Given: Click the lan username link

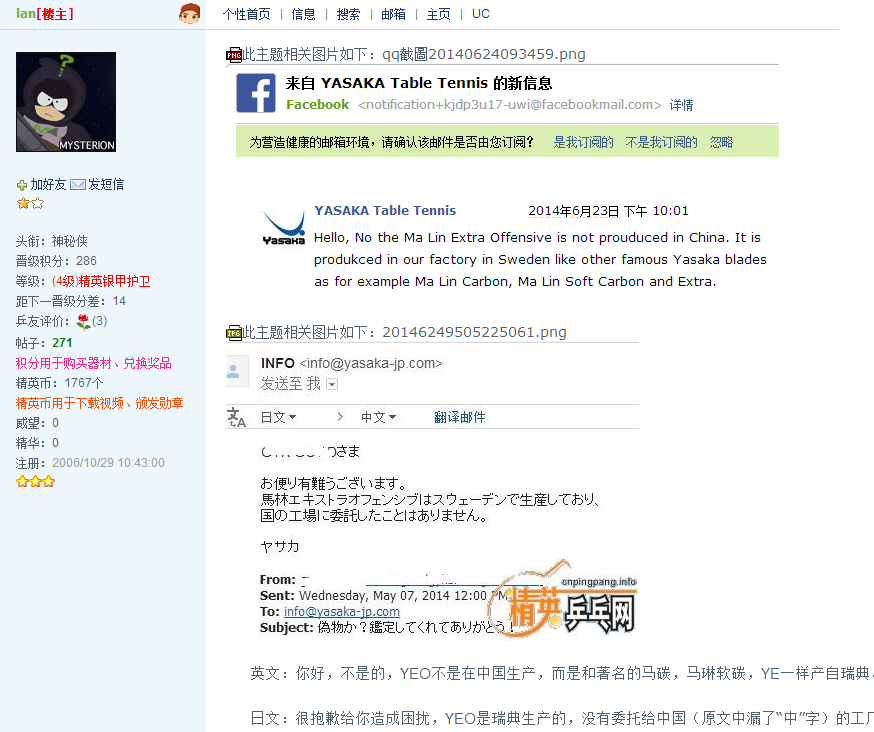Looking at the screenshot, I should pos(26,13).
